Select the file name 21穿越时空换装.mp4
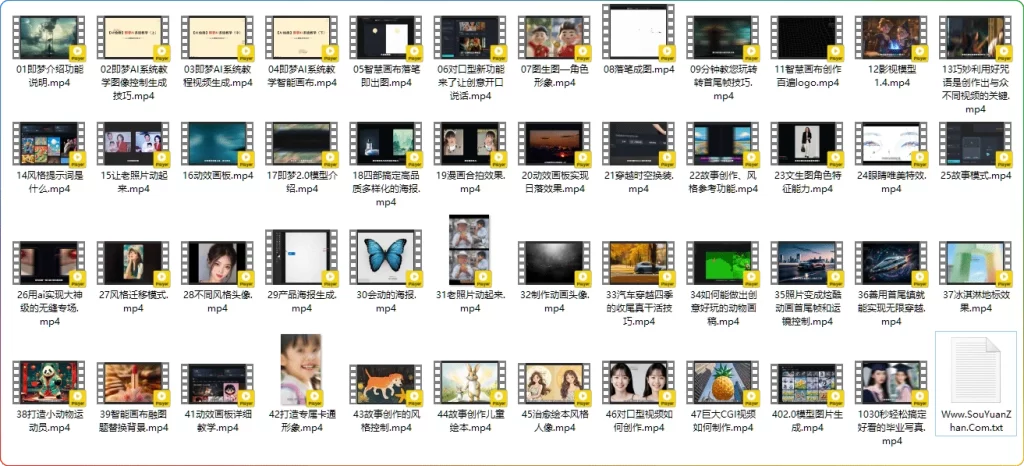 pyautogui.click(x=638, y=182)
